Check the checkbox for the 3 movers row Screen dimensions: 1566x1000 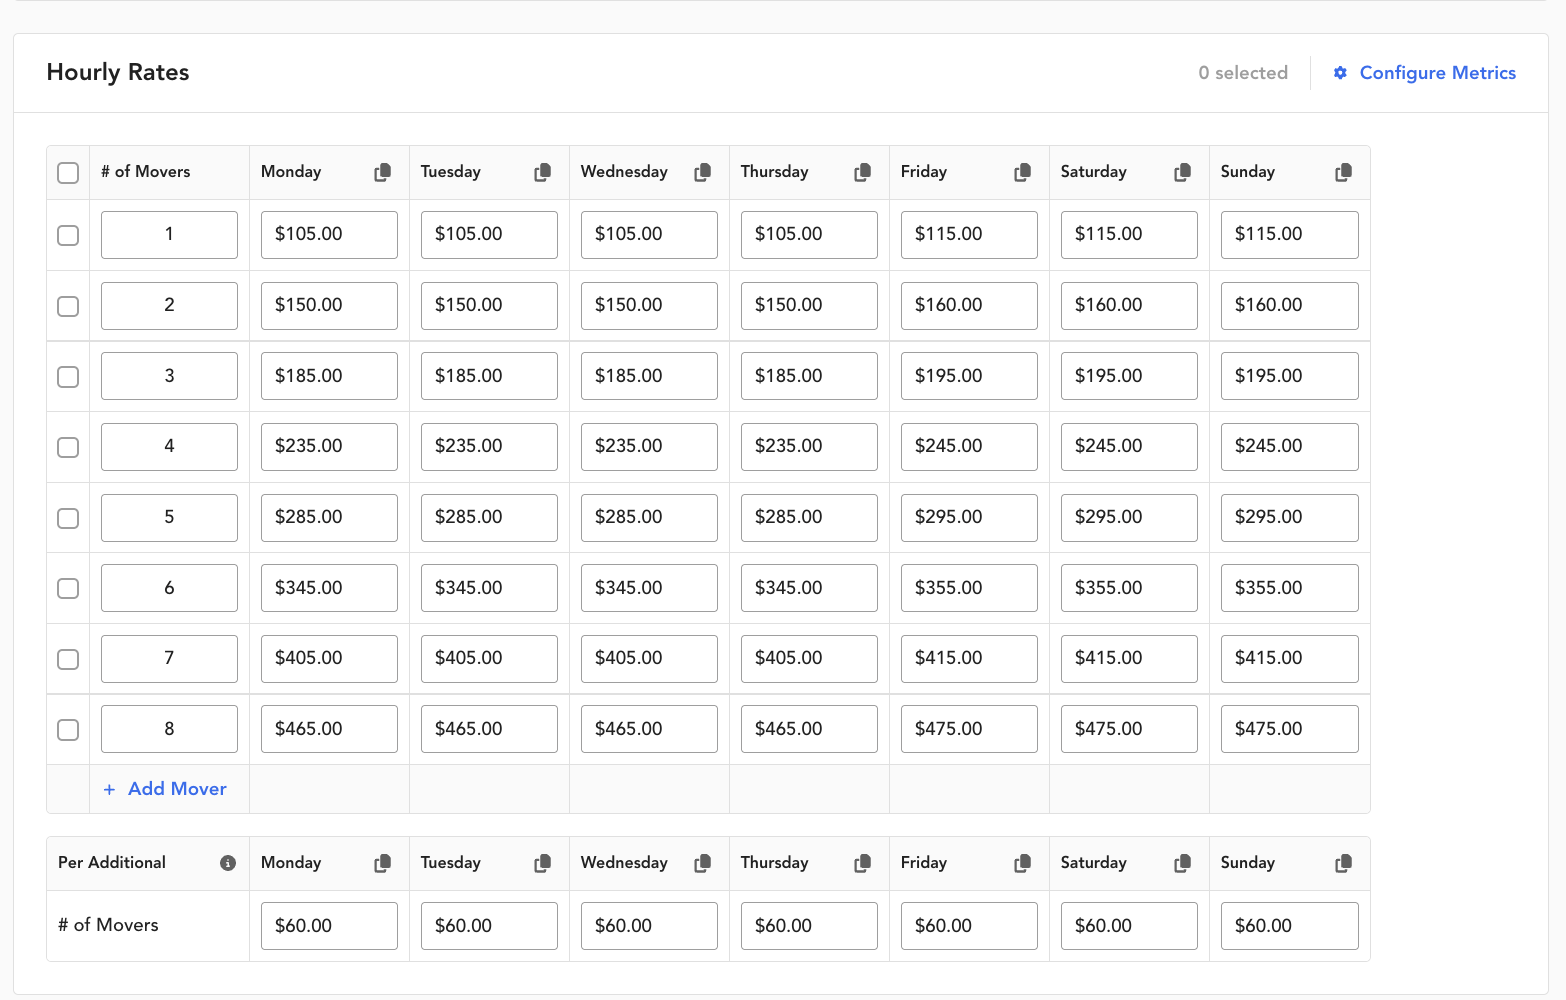[x=68, y=377]
